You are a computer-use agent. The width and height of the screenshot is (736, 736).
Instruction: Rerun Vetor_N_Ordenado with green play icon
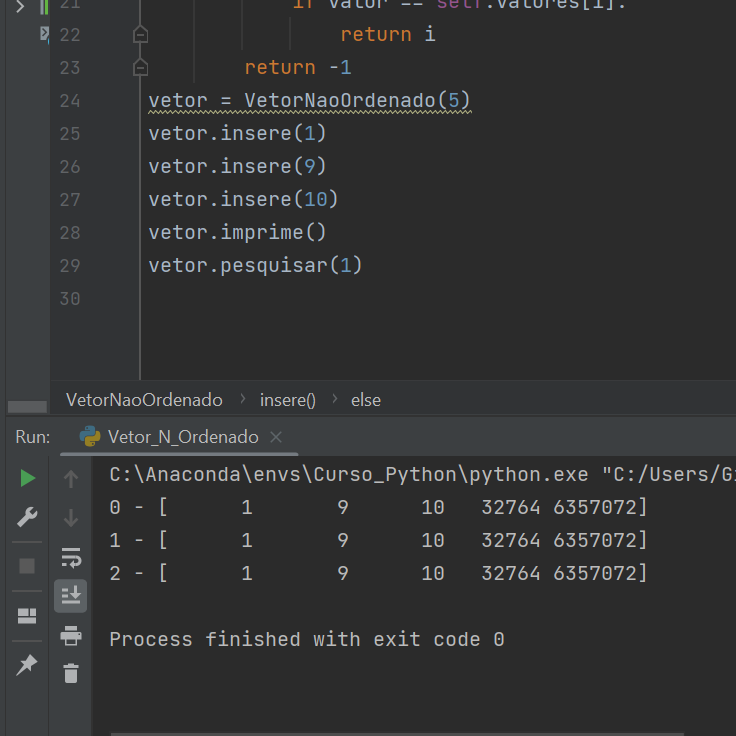28,478
